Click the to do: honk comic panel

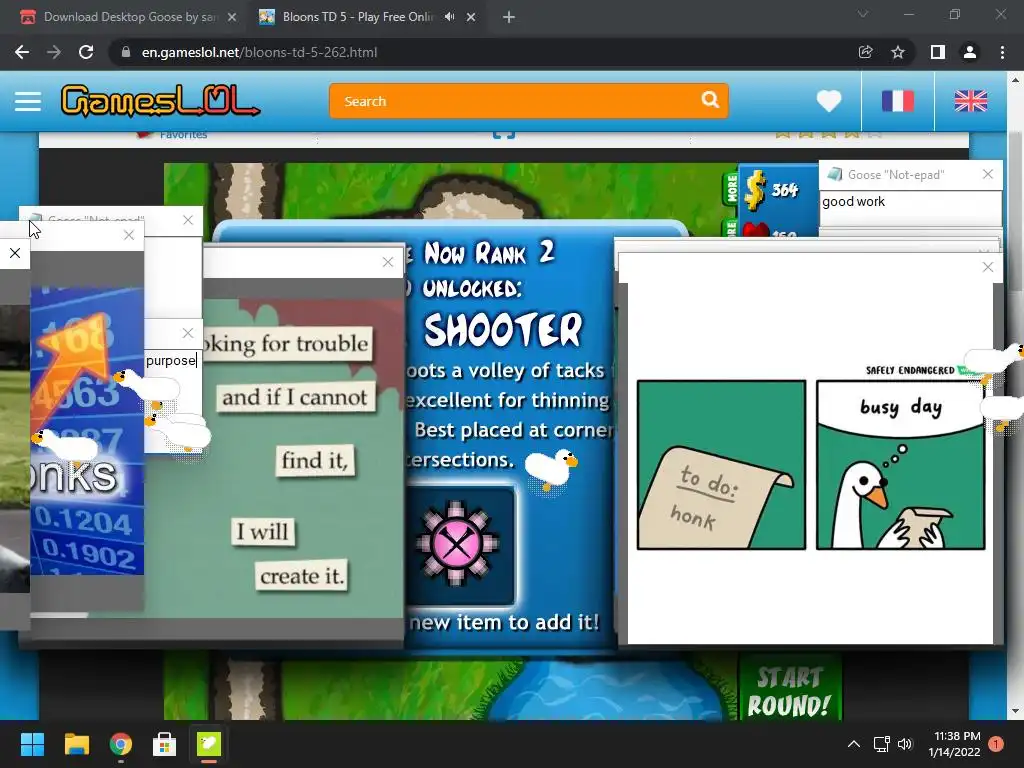(721, 465)
